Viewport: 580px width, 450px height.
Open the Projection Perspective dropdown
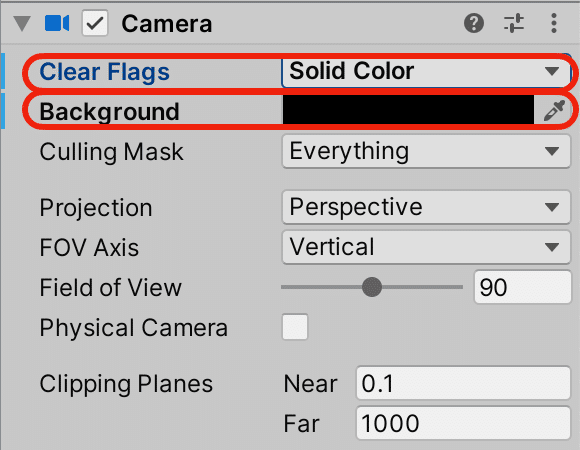coord(426,207)
